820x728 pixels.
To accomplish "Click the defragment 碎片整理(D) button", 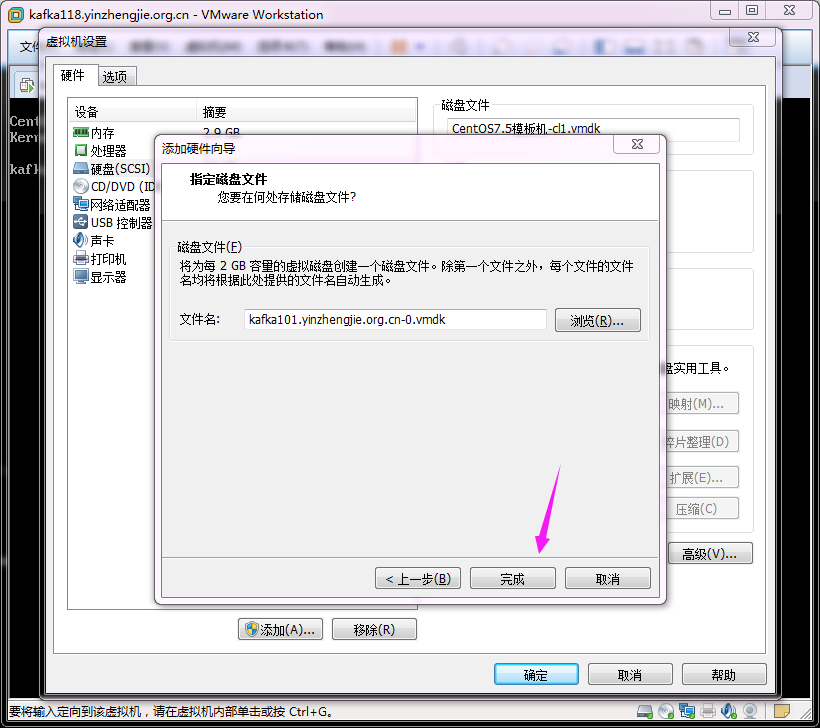I will click(x=701, y=441).
